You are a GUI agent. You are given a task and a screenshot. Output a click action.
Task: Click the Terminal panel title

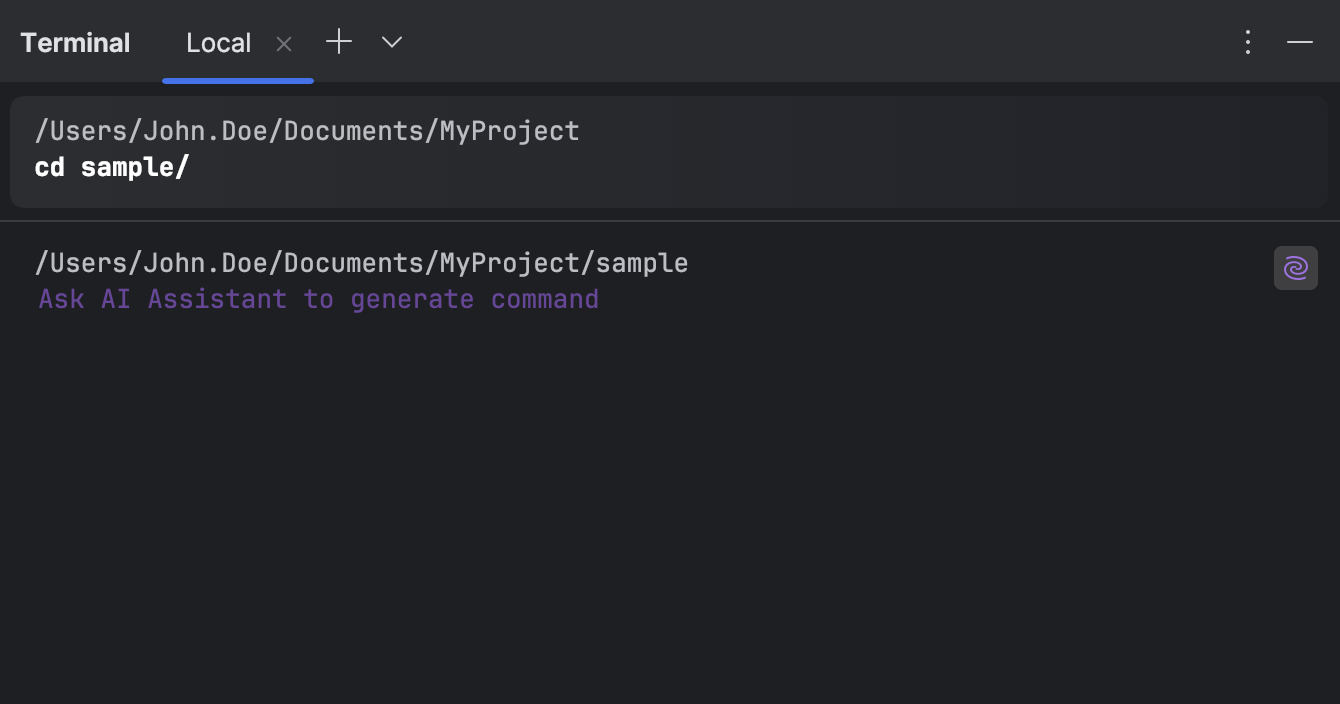tap(75, 42)
